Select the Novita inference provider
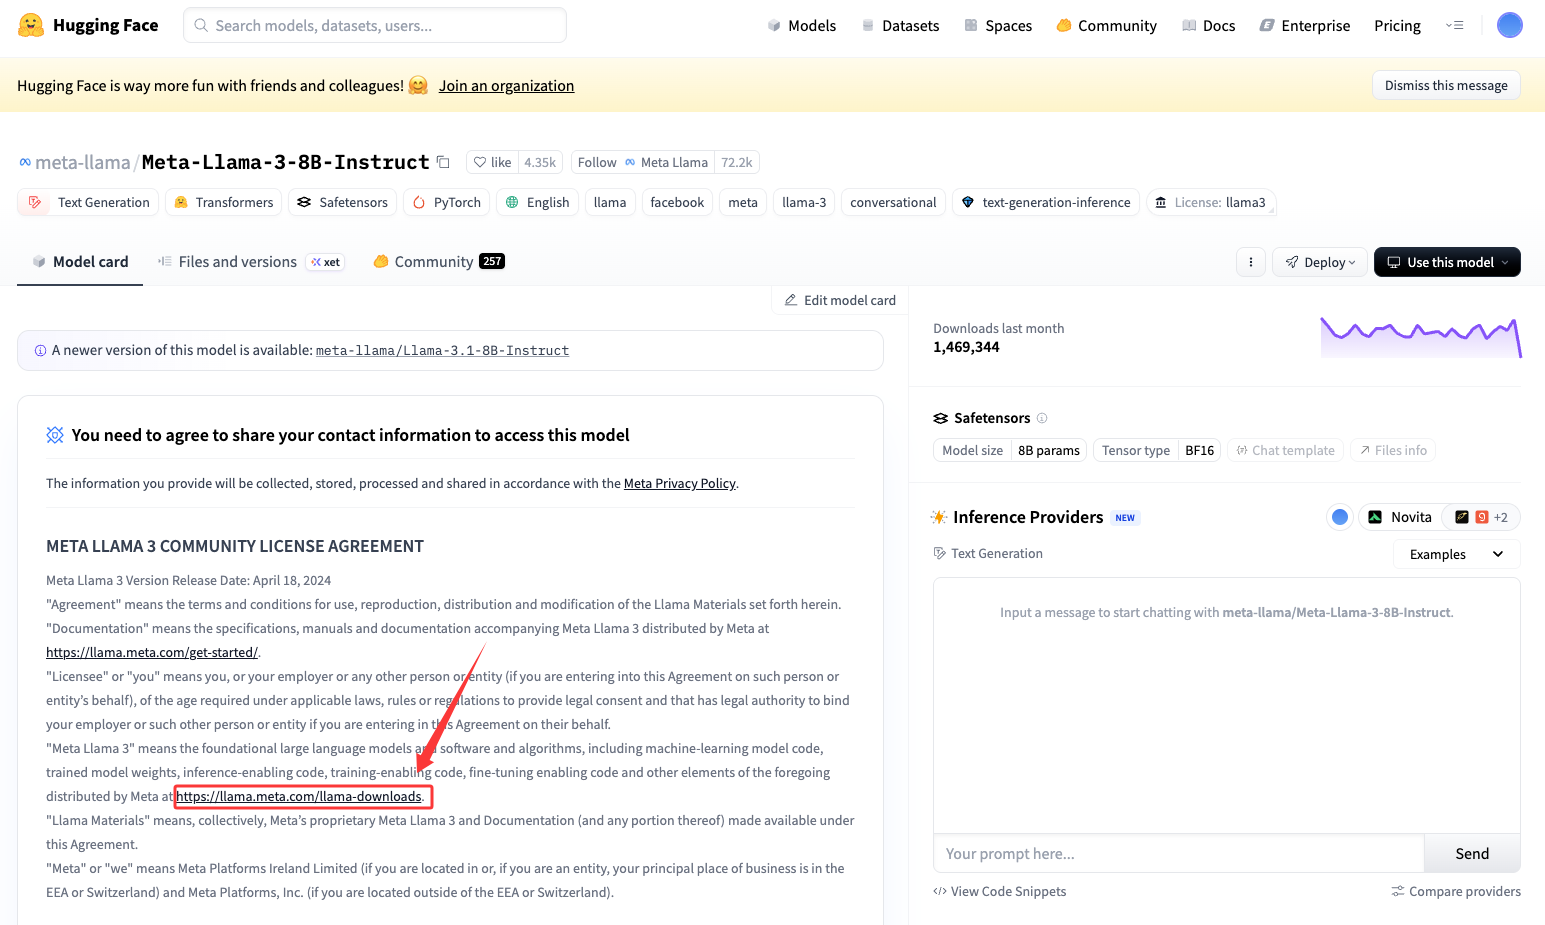The height and width of the screenshot is (925, 1545). 1400,517
